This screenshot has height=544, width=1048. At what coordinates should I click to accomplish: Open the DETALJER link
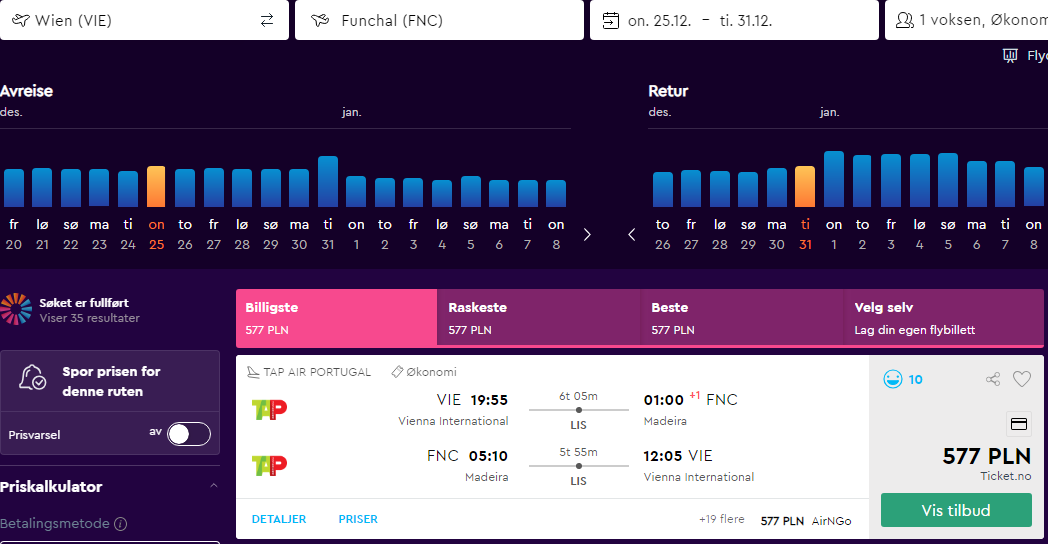point(279,519)
